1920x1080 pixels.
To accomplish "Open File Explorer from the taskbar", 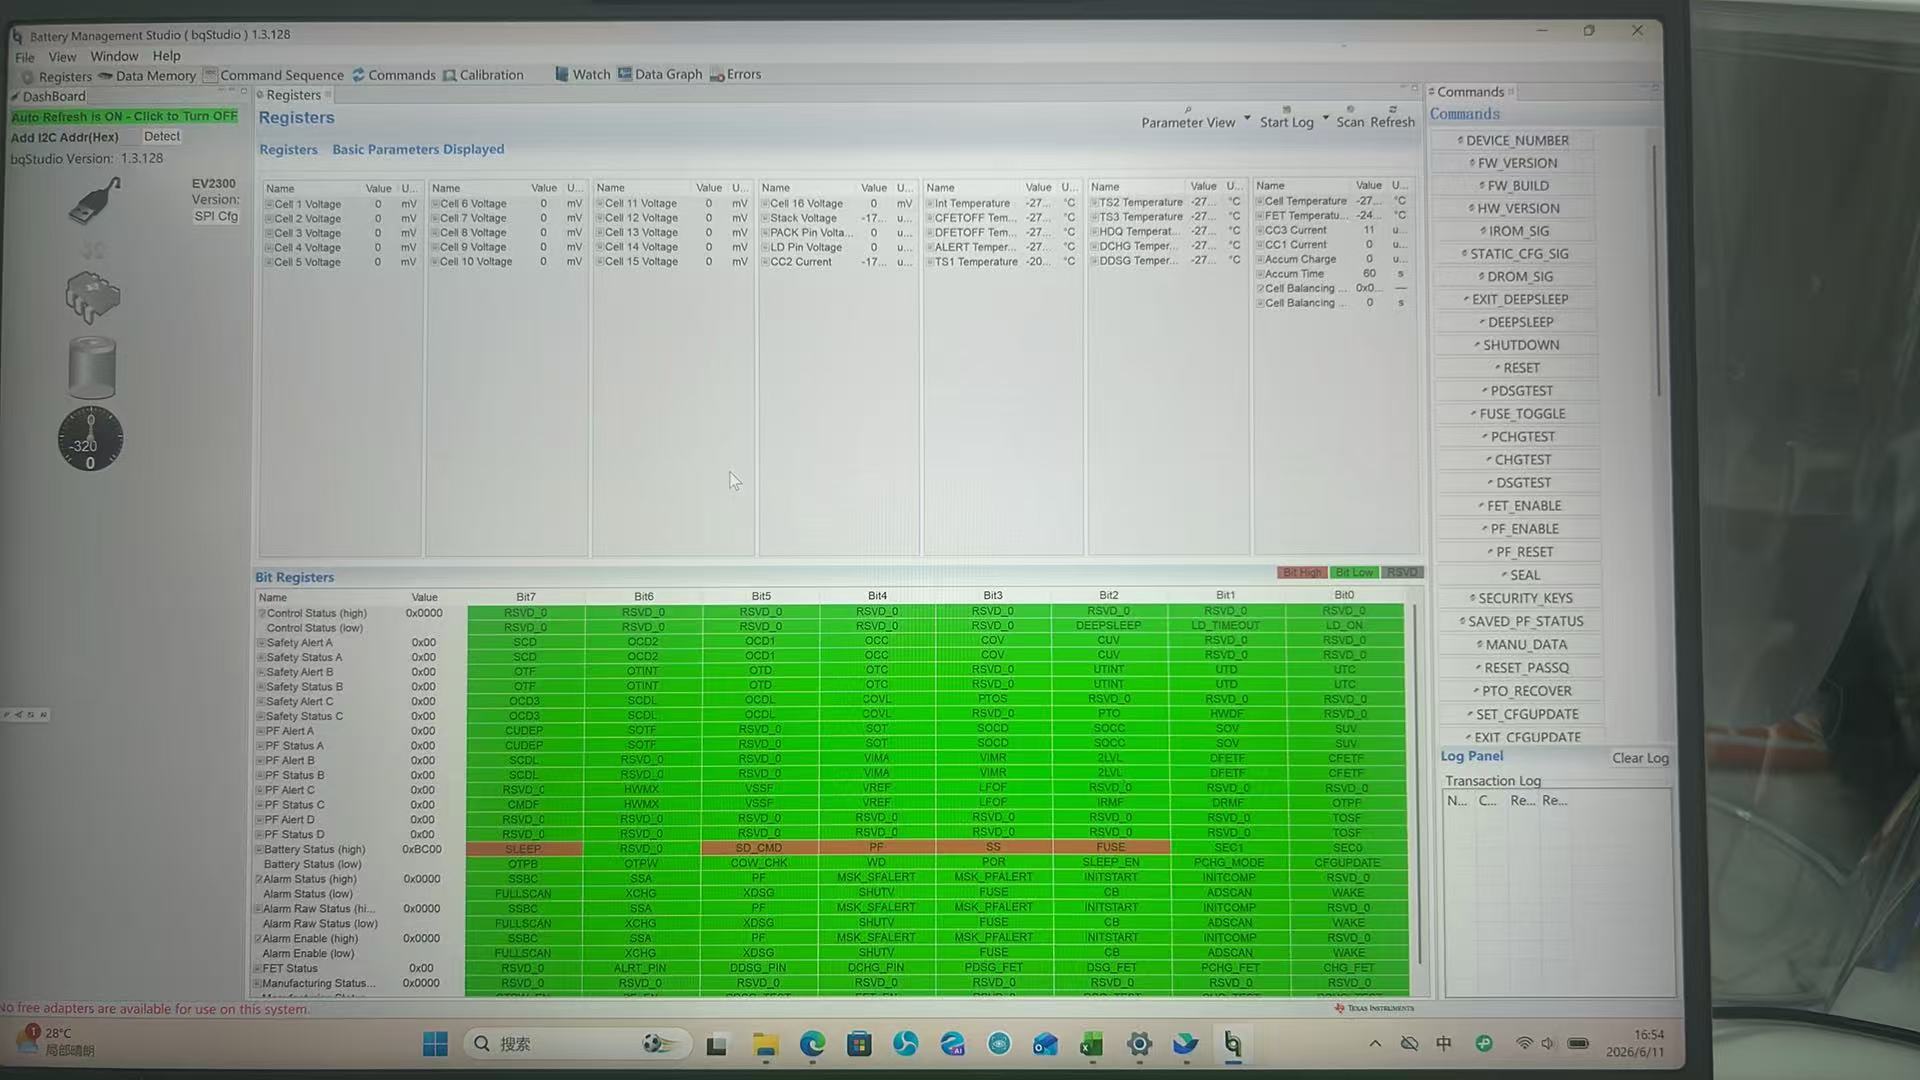I will [765, 1045].
